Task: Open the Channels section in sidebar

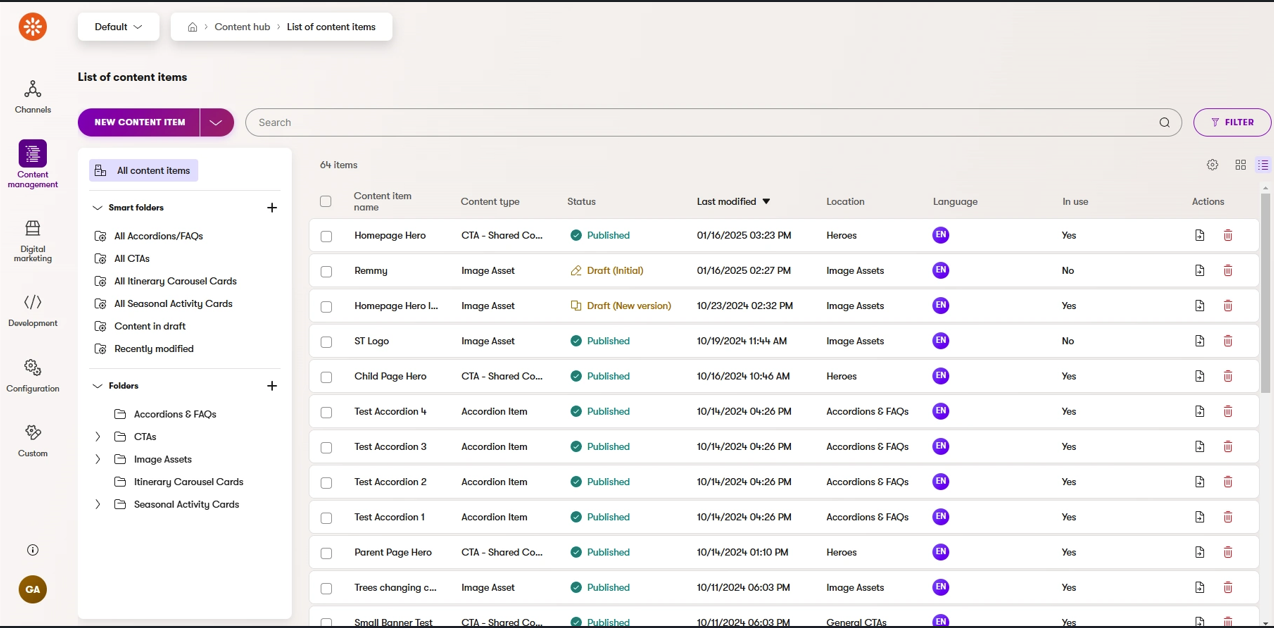Action: (32, 96)
